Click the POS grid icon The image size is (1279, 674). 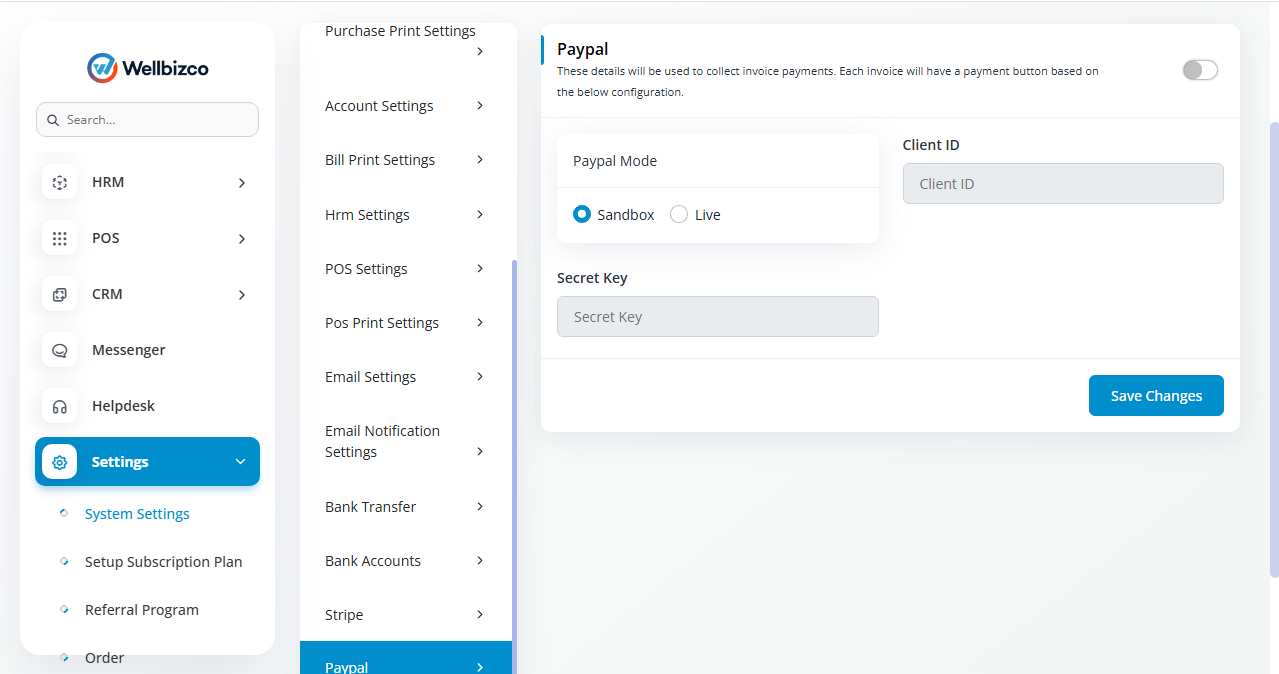[59, 238]
